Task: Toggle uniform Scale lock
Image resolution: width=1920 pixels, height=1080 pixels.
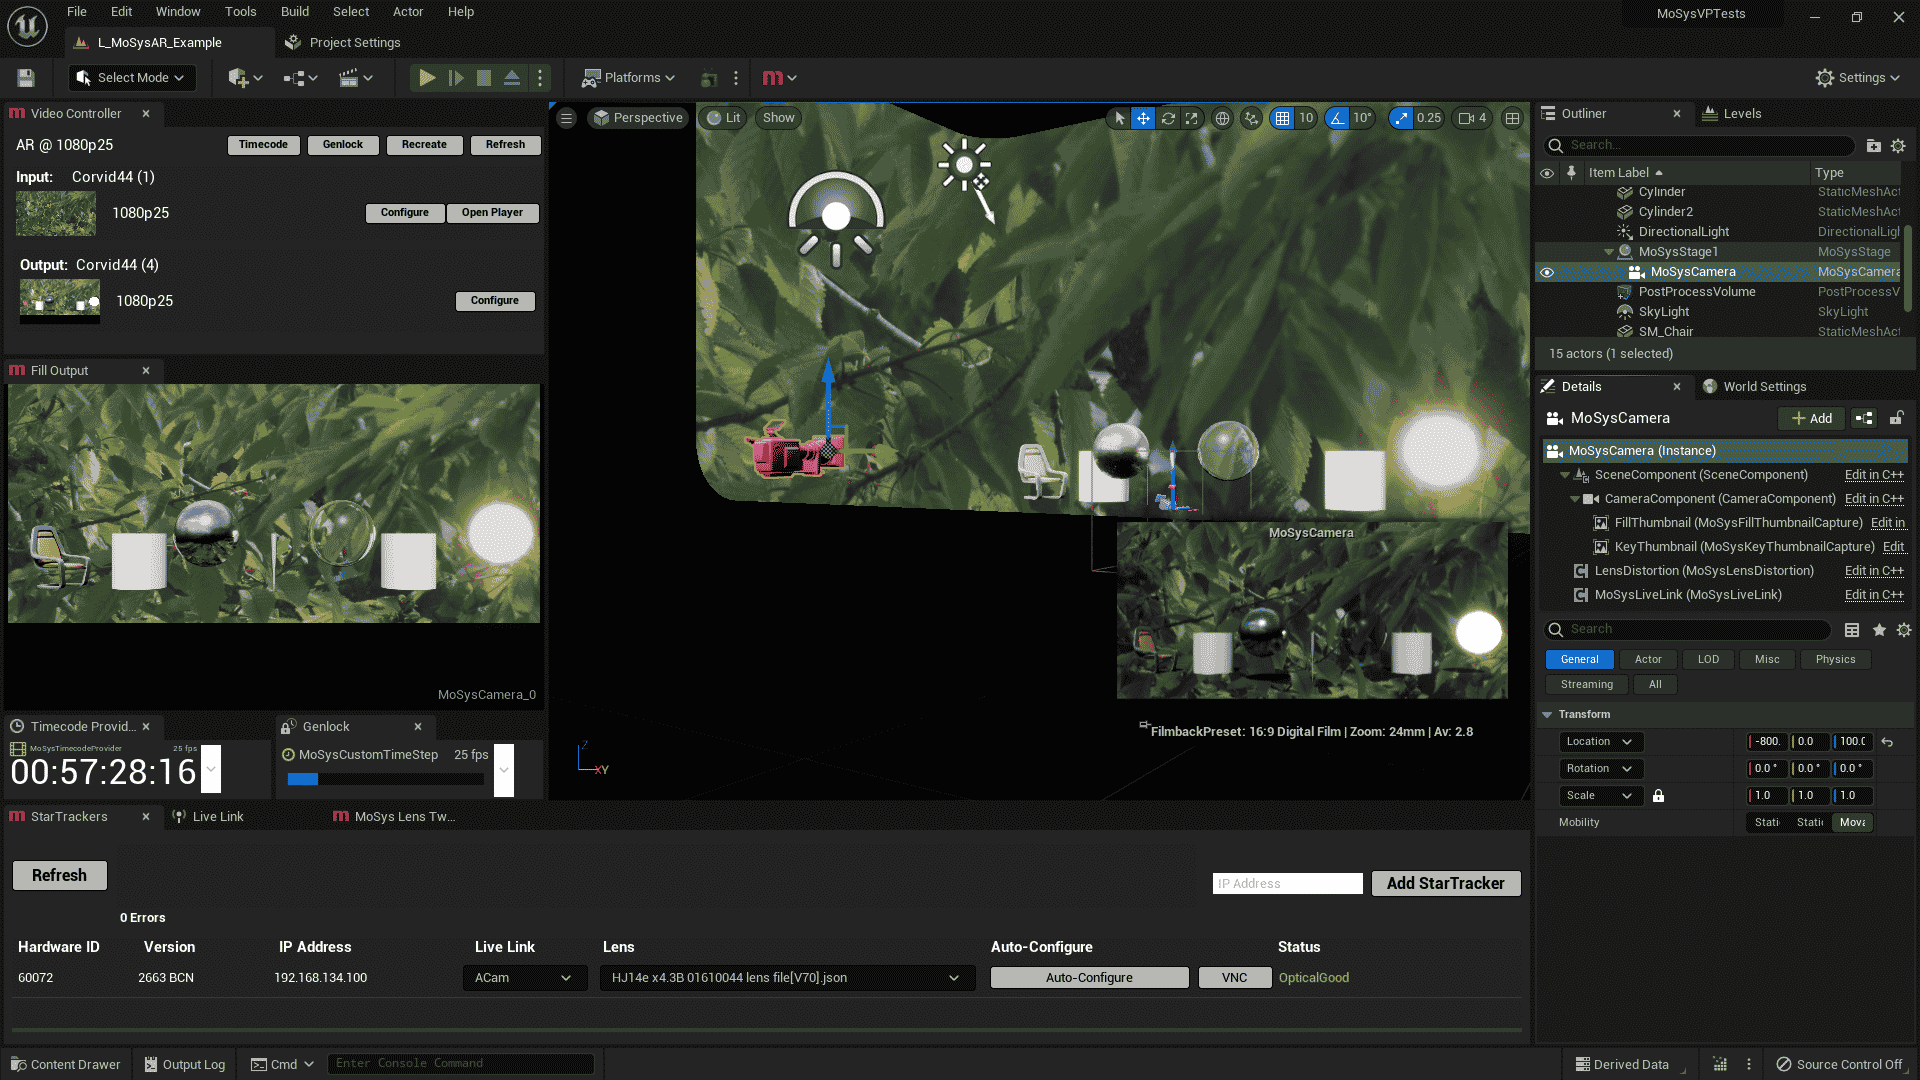Action: 1658,796
